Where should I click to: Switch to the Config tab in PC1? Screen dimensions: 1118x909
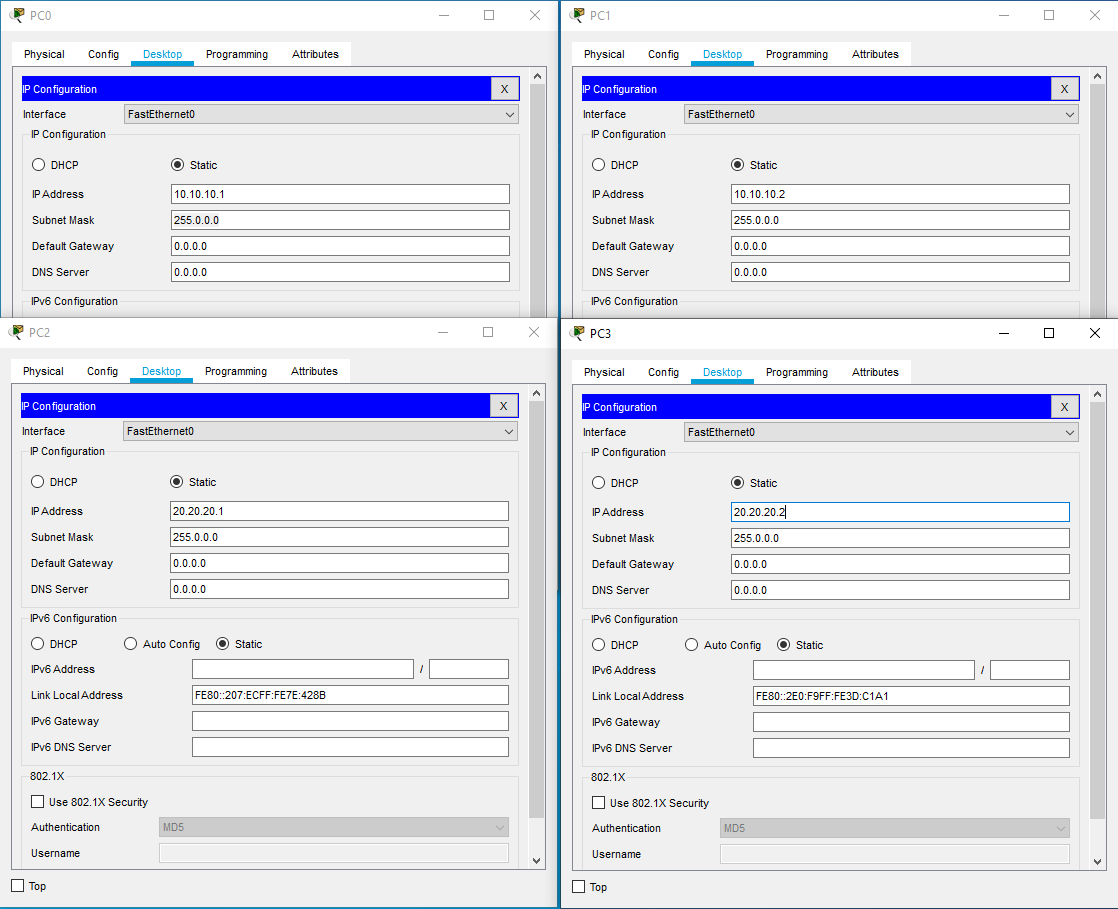point(663,54)
